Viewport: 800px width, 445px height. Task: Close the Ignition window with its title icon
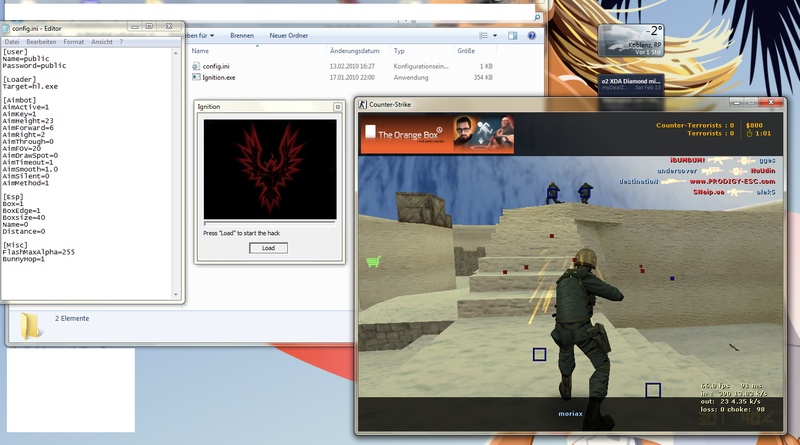click(x=338, y=107)
